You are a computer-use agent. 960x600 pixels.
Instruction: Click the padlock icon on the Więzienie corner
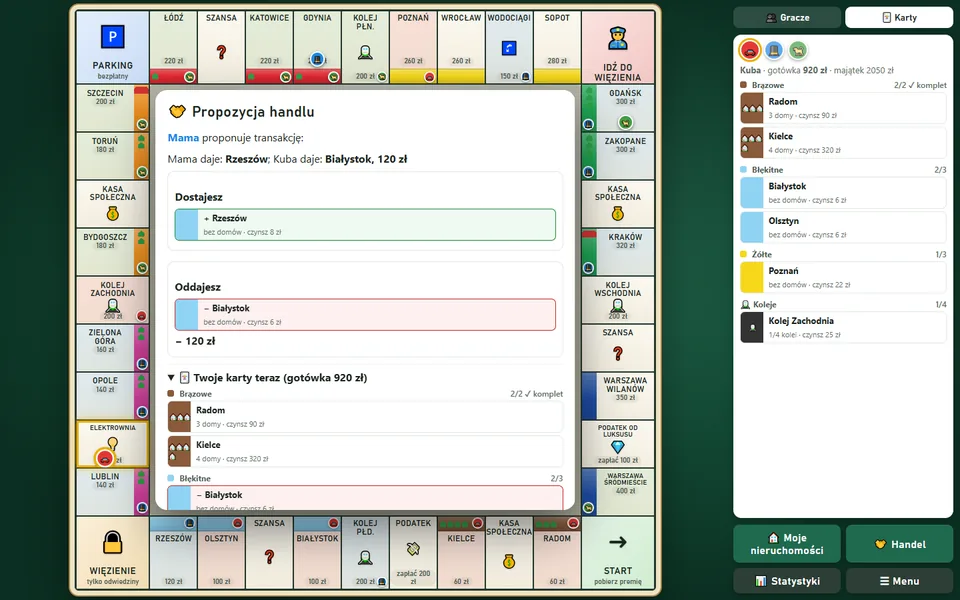tap(113, 542)
